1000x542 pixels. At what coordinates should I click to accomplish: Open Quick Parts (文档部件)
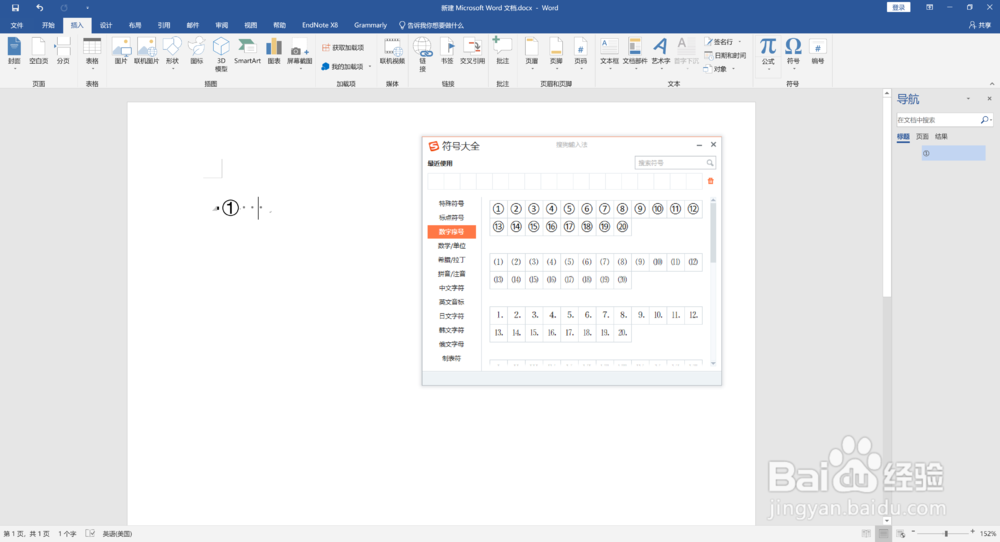(635, 54)
